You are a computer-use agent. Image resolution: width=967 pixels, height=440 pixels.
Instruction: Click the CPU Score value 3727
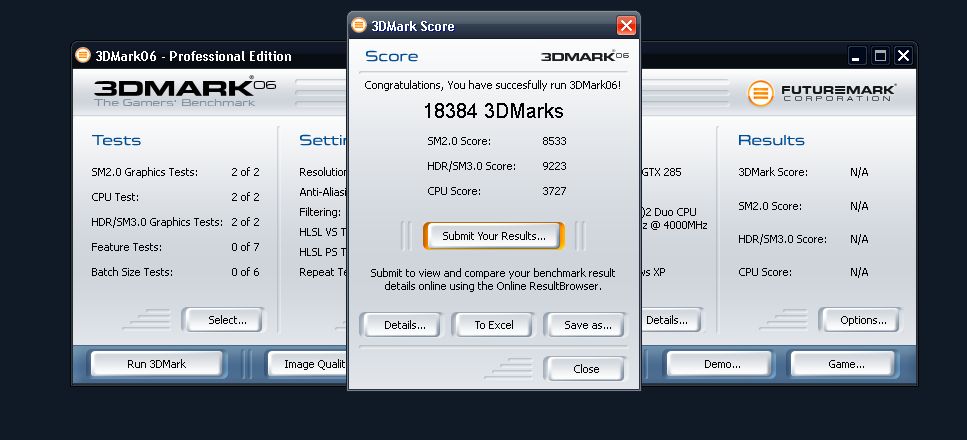click(554, 191)
